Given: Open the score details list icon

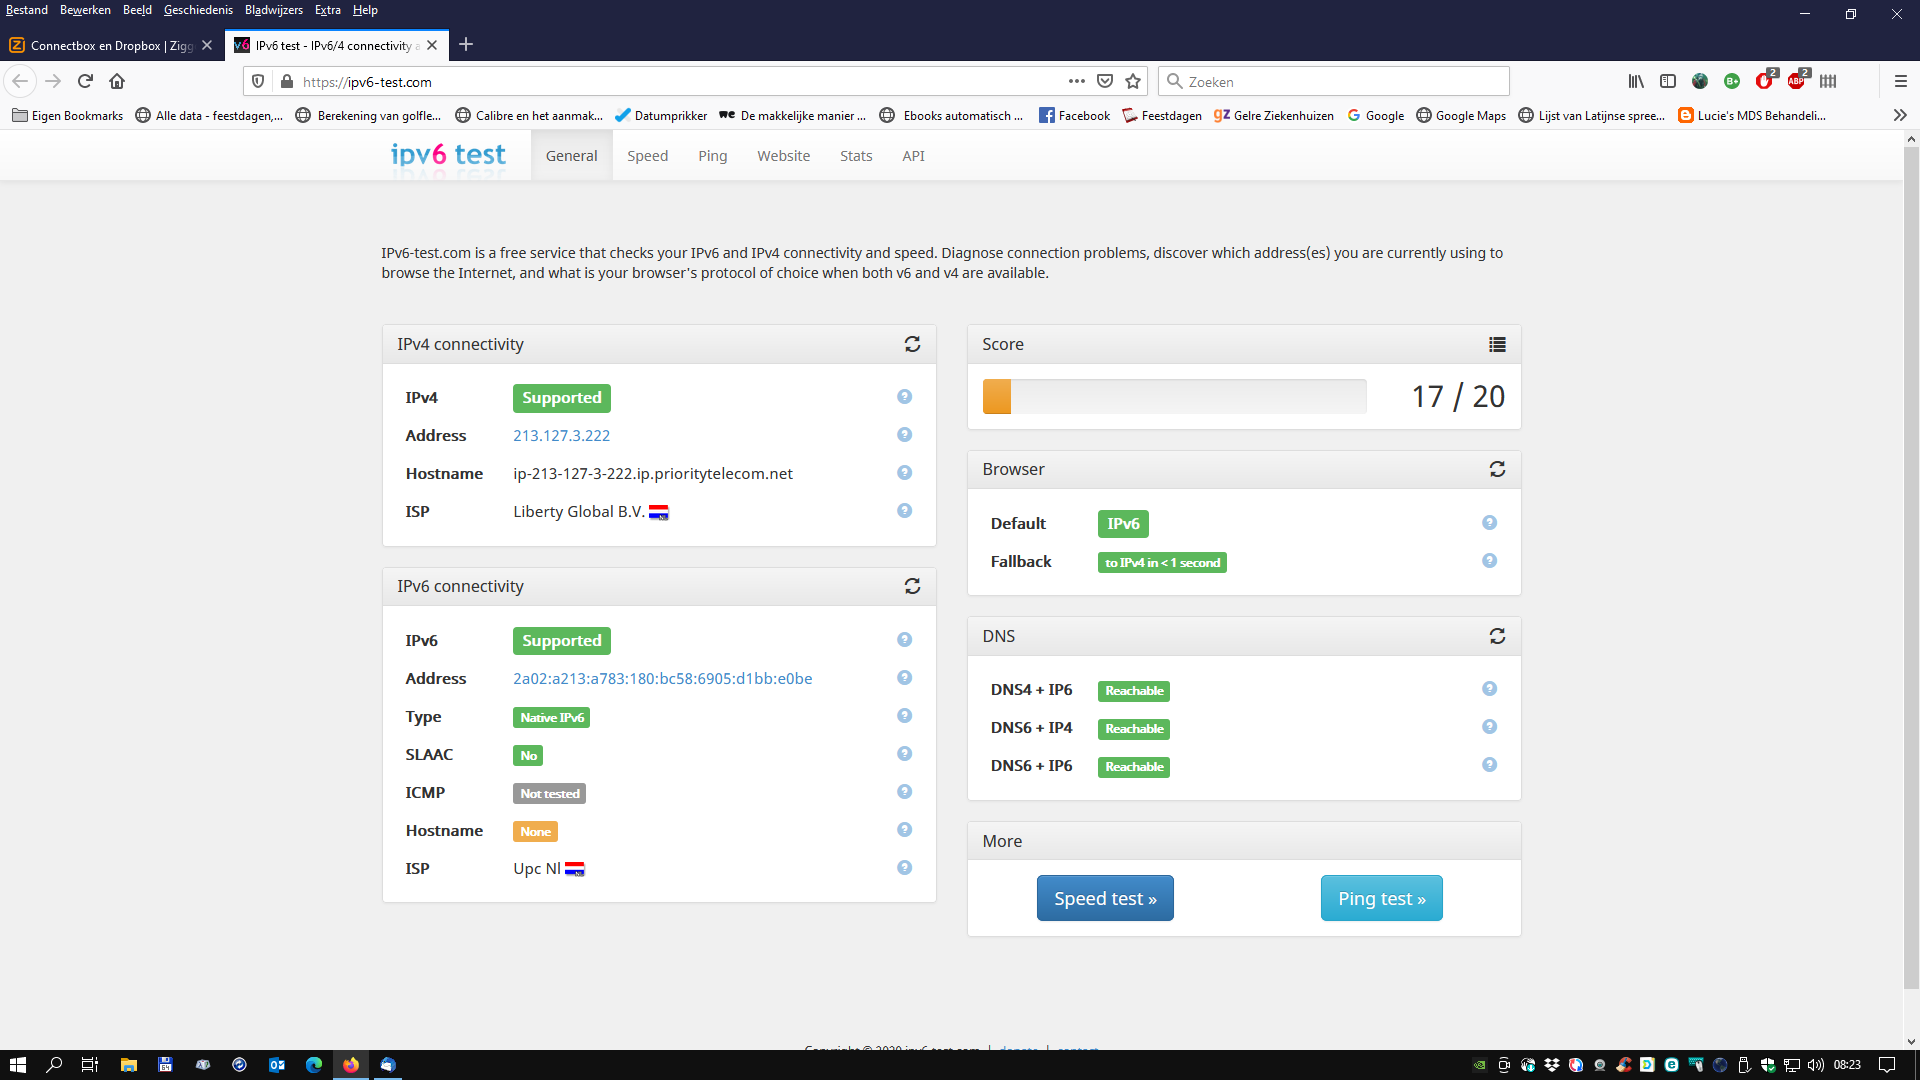Looking at the screenshot, I should coord(1497,344).
